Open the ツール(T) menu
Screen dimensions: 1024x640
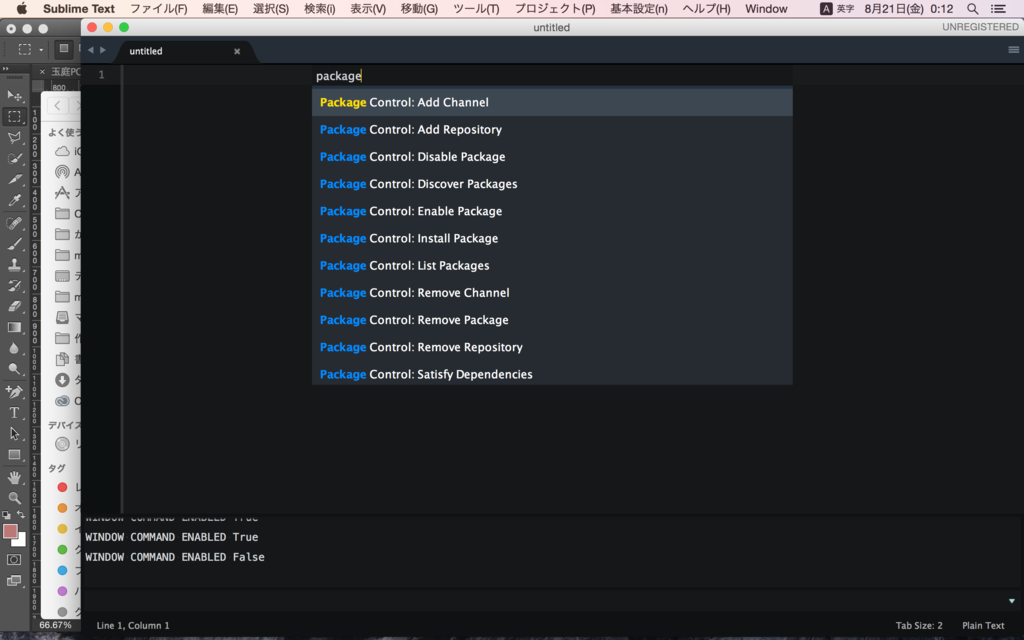coord(476,9)
